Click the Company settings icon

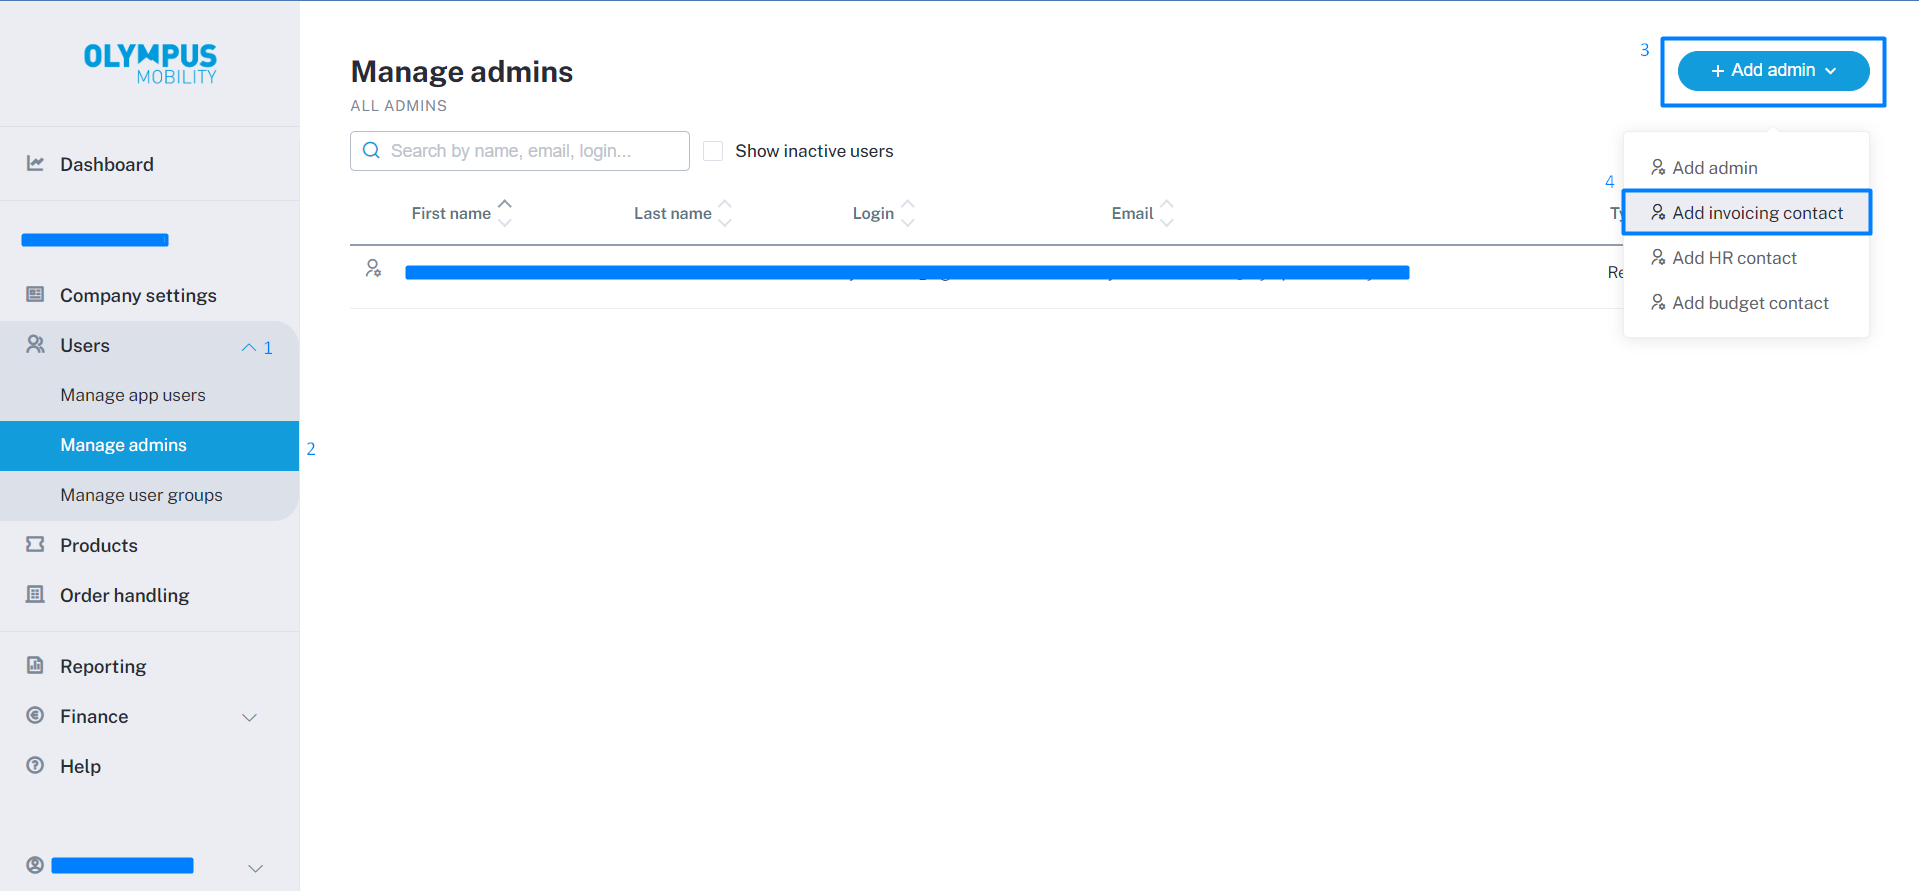pos(35,294)
